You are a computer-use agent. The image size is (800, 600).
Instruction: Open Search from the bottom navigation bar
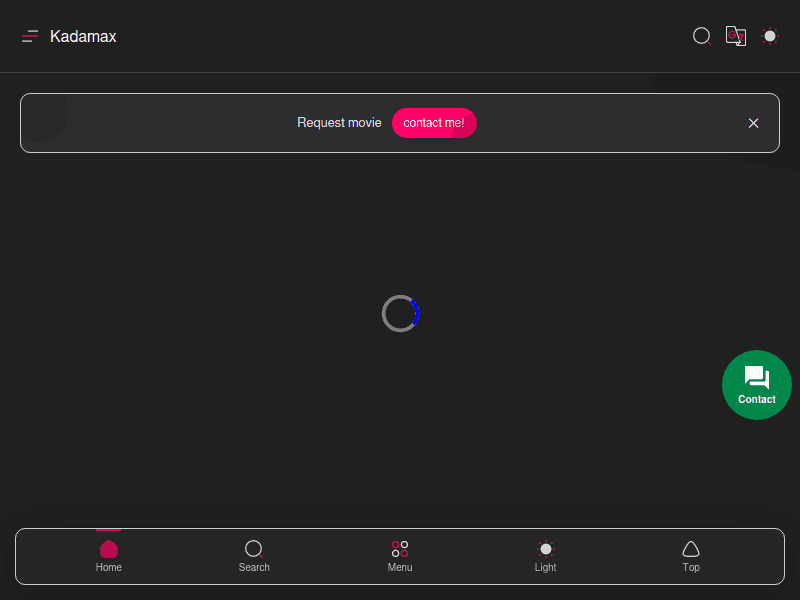[x=254, y=556]
